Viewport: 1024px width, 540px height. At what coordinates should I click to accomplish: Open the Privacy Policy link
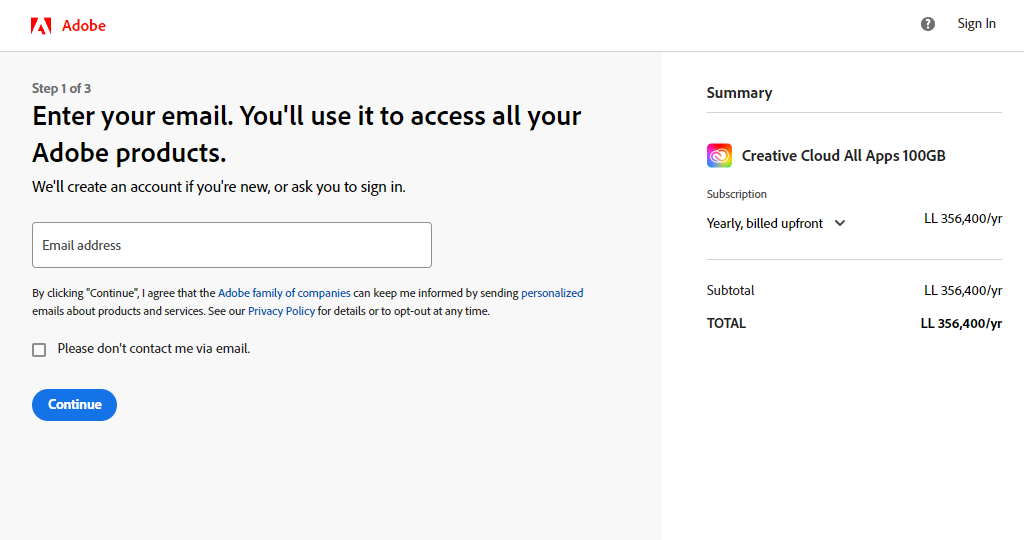point(281,311)
